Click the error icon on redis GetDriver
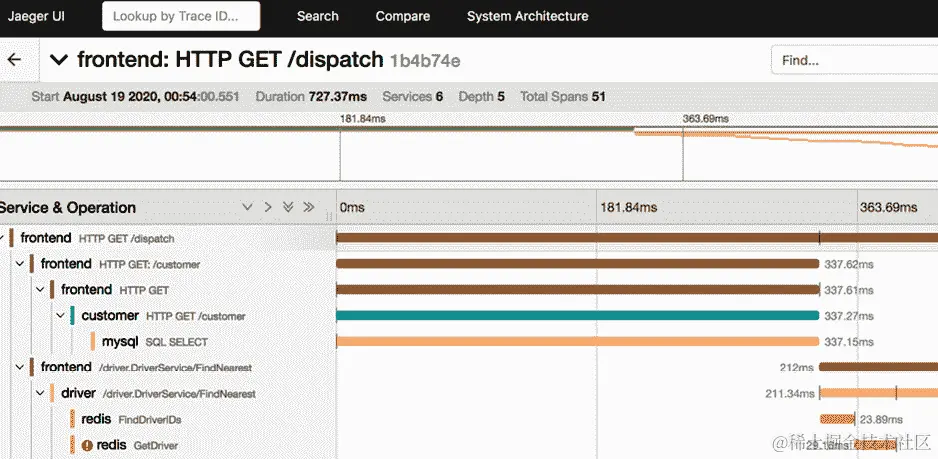Viewport: 938px width, 459px height. (x=87, y=445)
